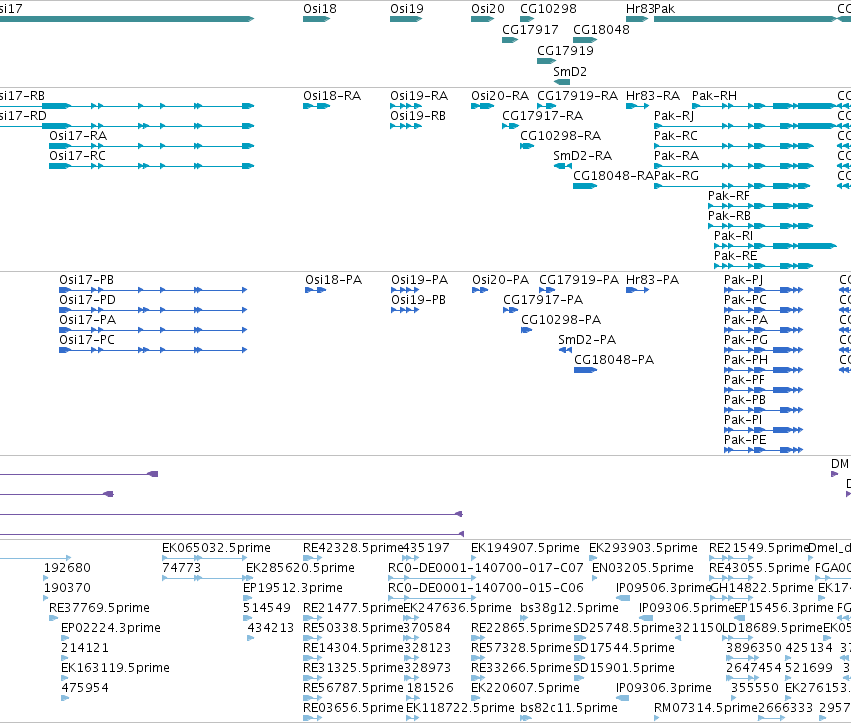Click the CG10298-PA protein label
851x723 pixels.
coord(561,321)
